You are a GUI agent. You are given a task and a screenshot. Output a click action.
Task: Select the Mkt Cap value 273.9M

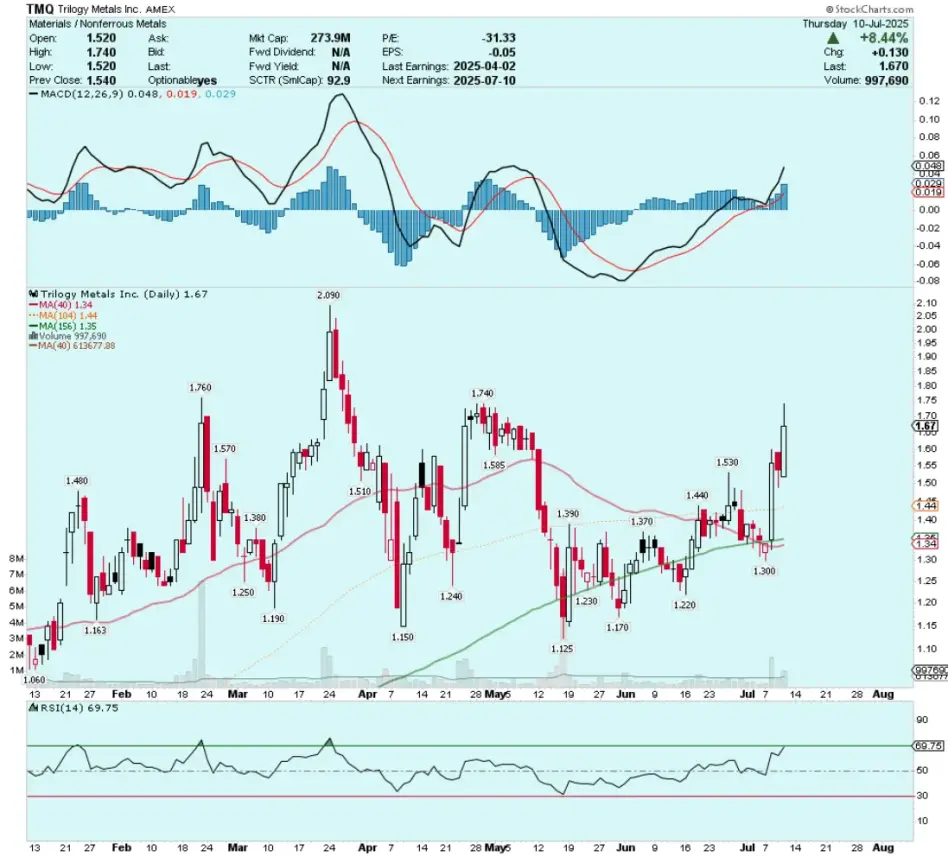point(330,37)
